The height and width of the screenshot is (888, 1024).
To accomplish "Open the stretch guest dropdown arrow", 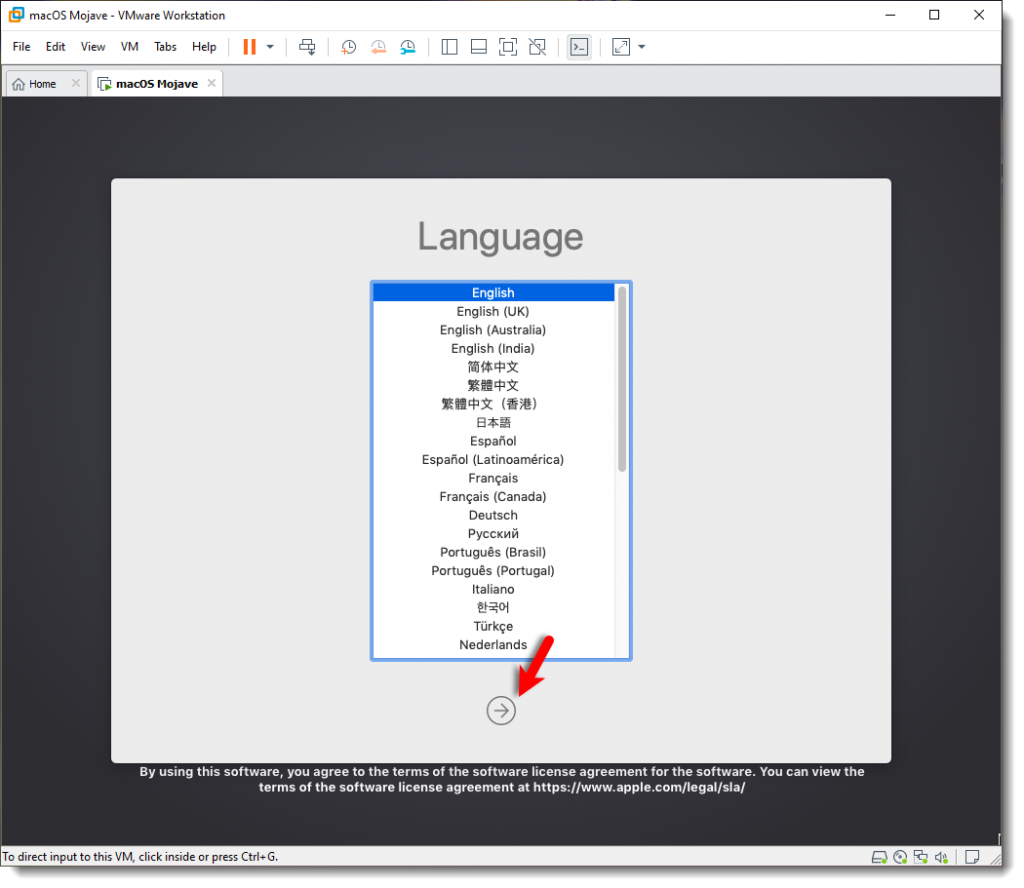I will 641,47.
